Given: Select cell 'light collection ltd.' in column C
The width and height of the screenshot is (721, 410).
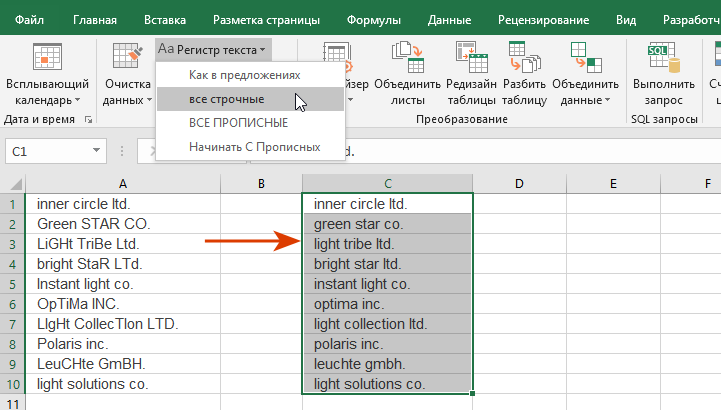Looking at the screenshot, I should coord(387,324).
